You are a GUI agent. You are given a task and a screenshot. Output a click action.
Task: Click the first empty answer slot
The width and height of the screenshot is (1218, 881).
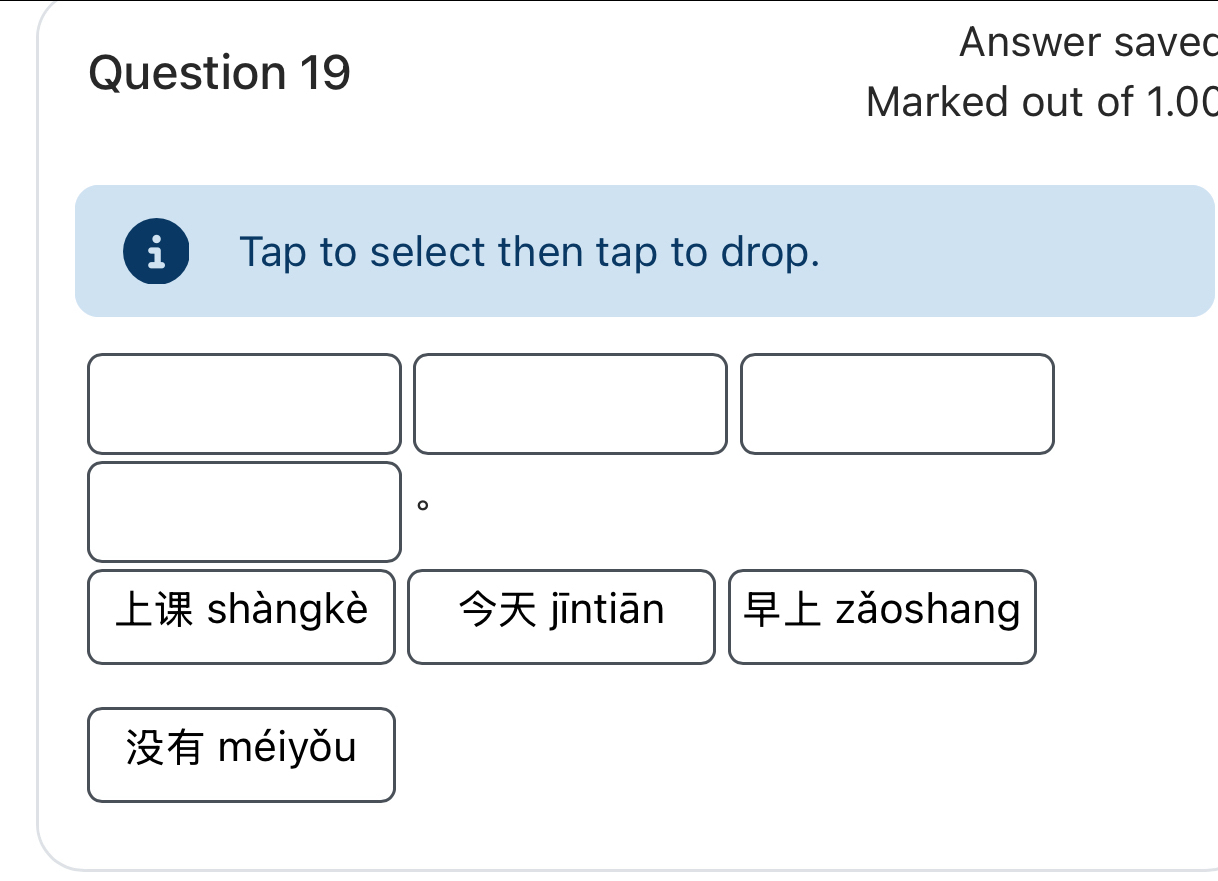click(245, 405)
